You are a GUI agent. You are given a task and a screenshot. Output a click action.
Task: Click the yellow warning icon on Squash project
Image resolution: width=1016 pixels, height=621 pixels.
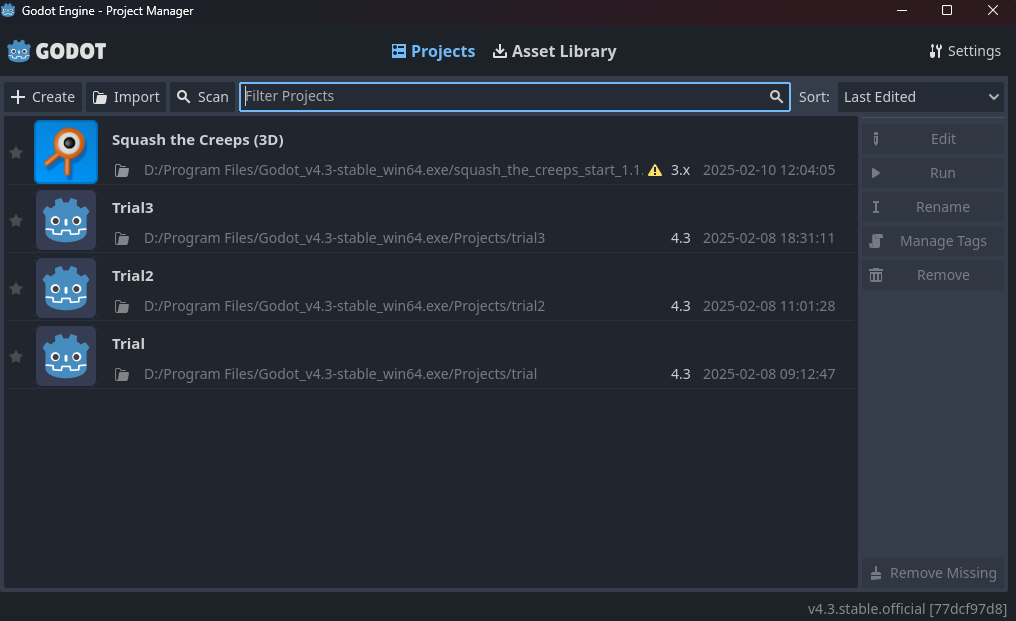pos(655,170)
